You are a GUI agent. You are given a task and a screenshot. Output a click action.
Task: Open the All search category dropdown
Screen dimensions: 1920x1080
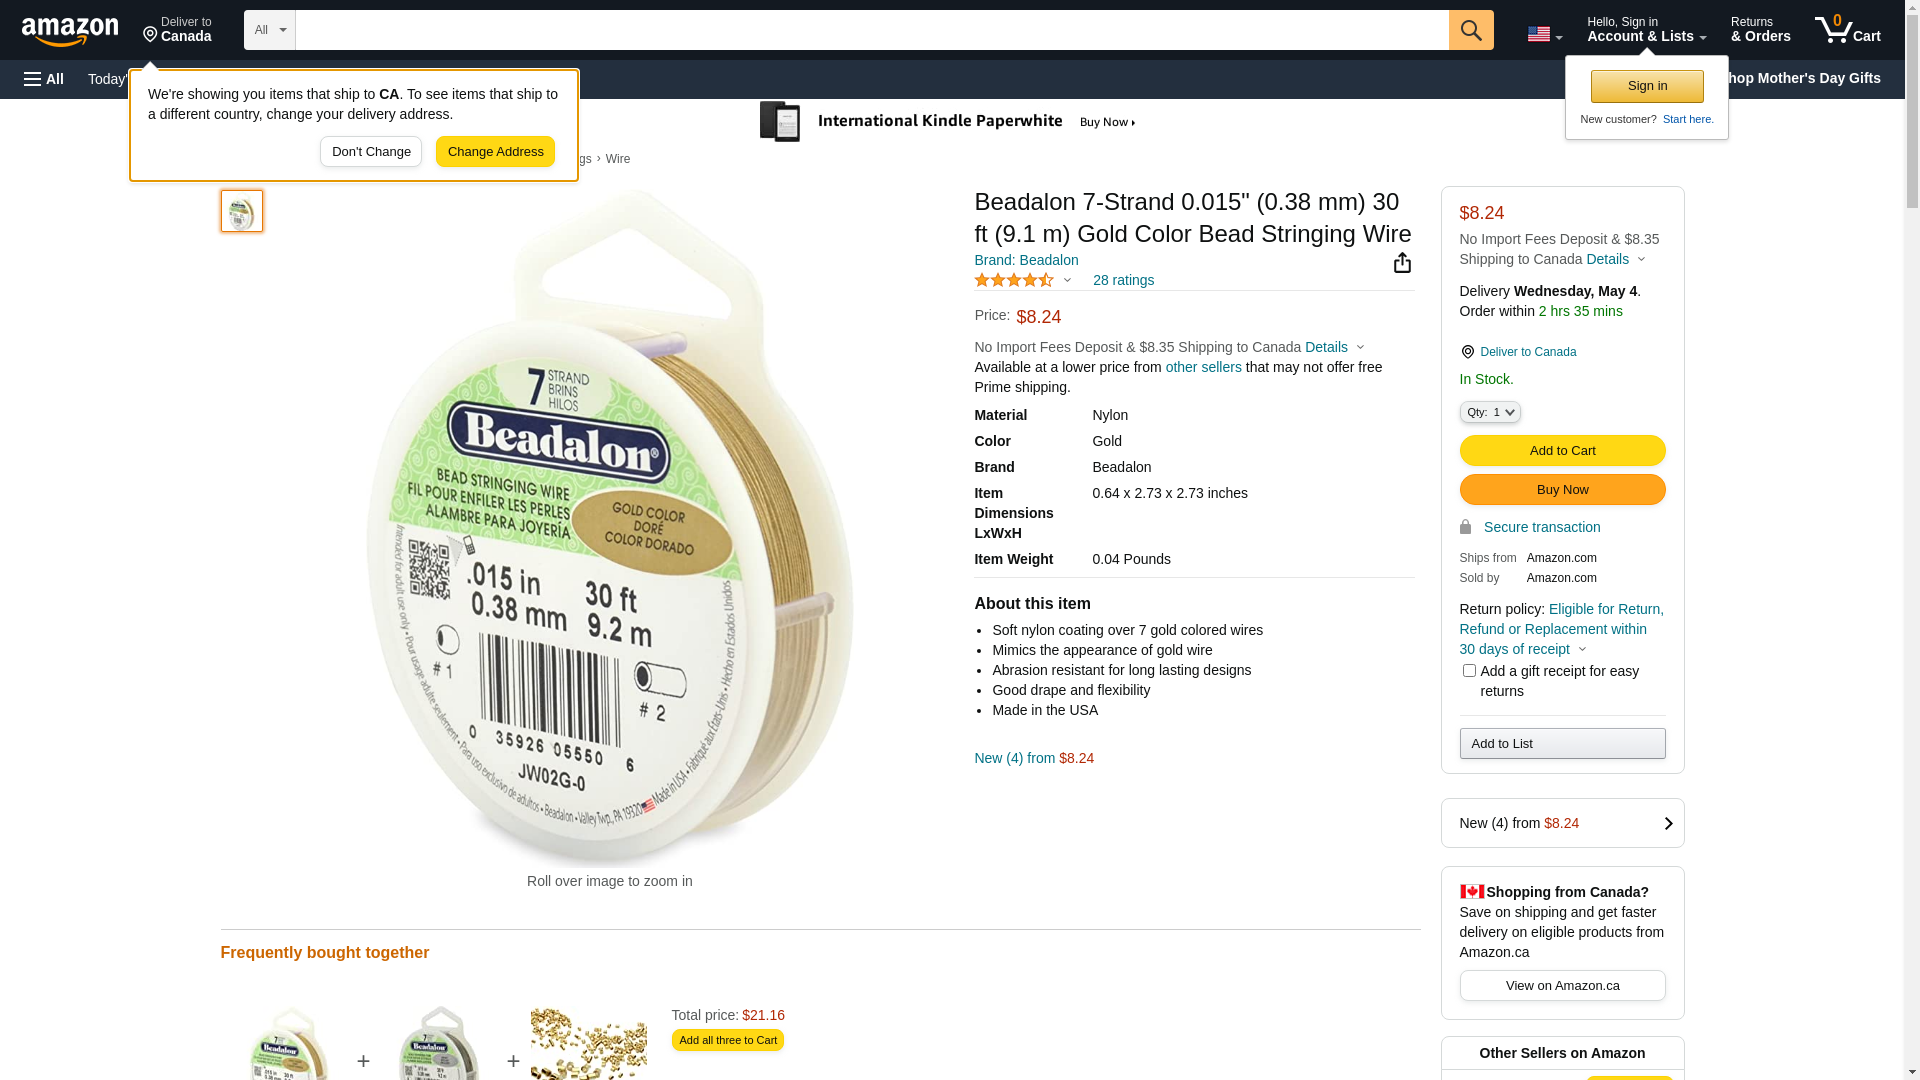(x=270, y=30)
